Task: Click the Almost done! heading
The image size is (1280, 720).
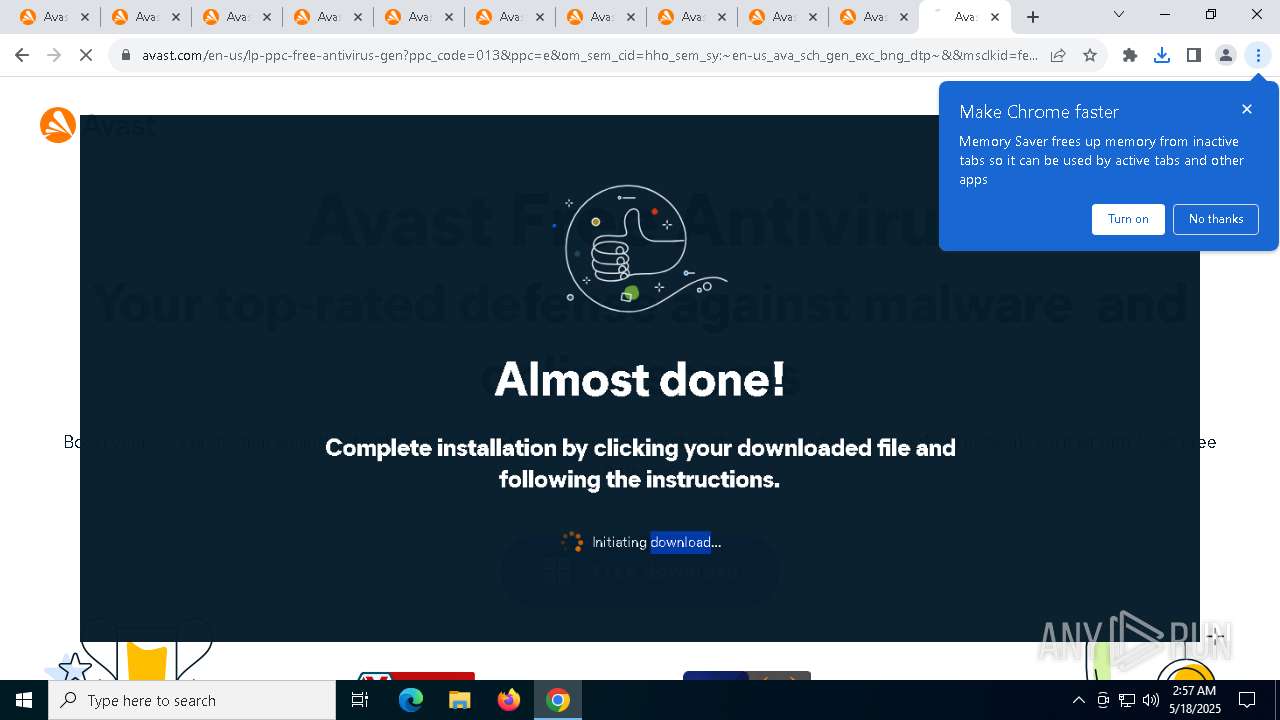Action: (640, 379)
